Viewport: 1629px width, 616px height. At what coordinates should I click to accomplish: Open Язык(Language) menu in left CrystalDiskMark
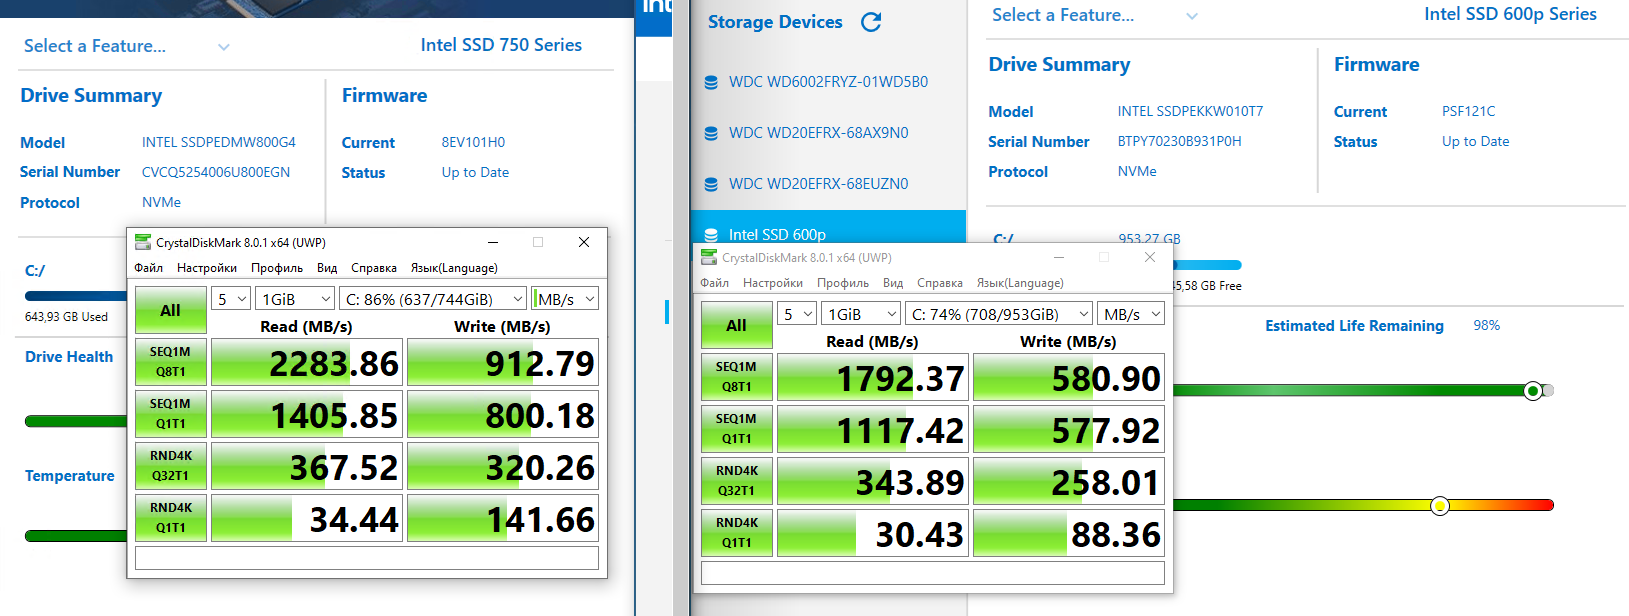click(x=454, y=268)
